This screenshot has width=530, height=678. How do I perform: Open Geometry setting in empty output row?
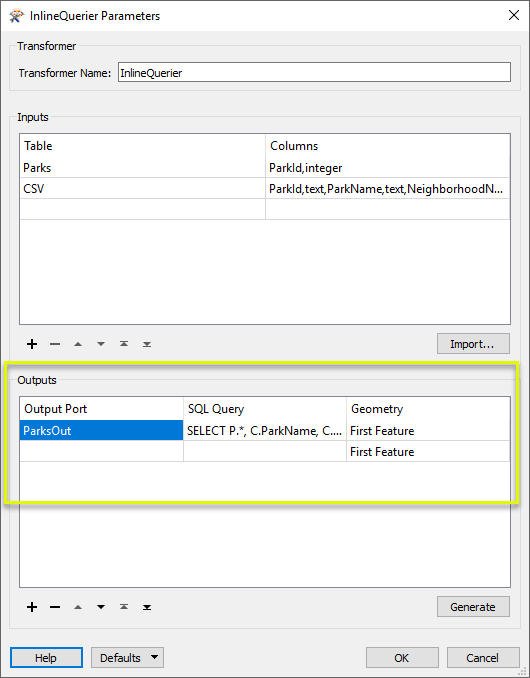tap(428, 451)
